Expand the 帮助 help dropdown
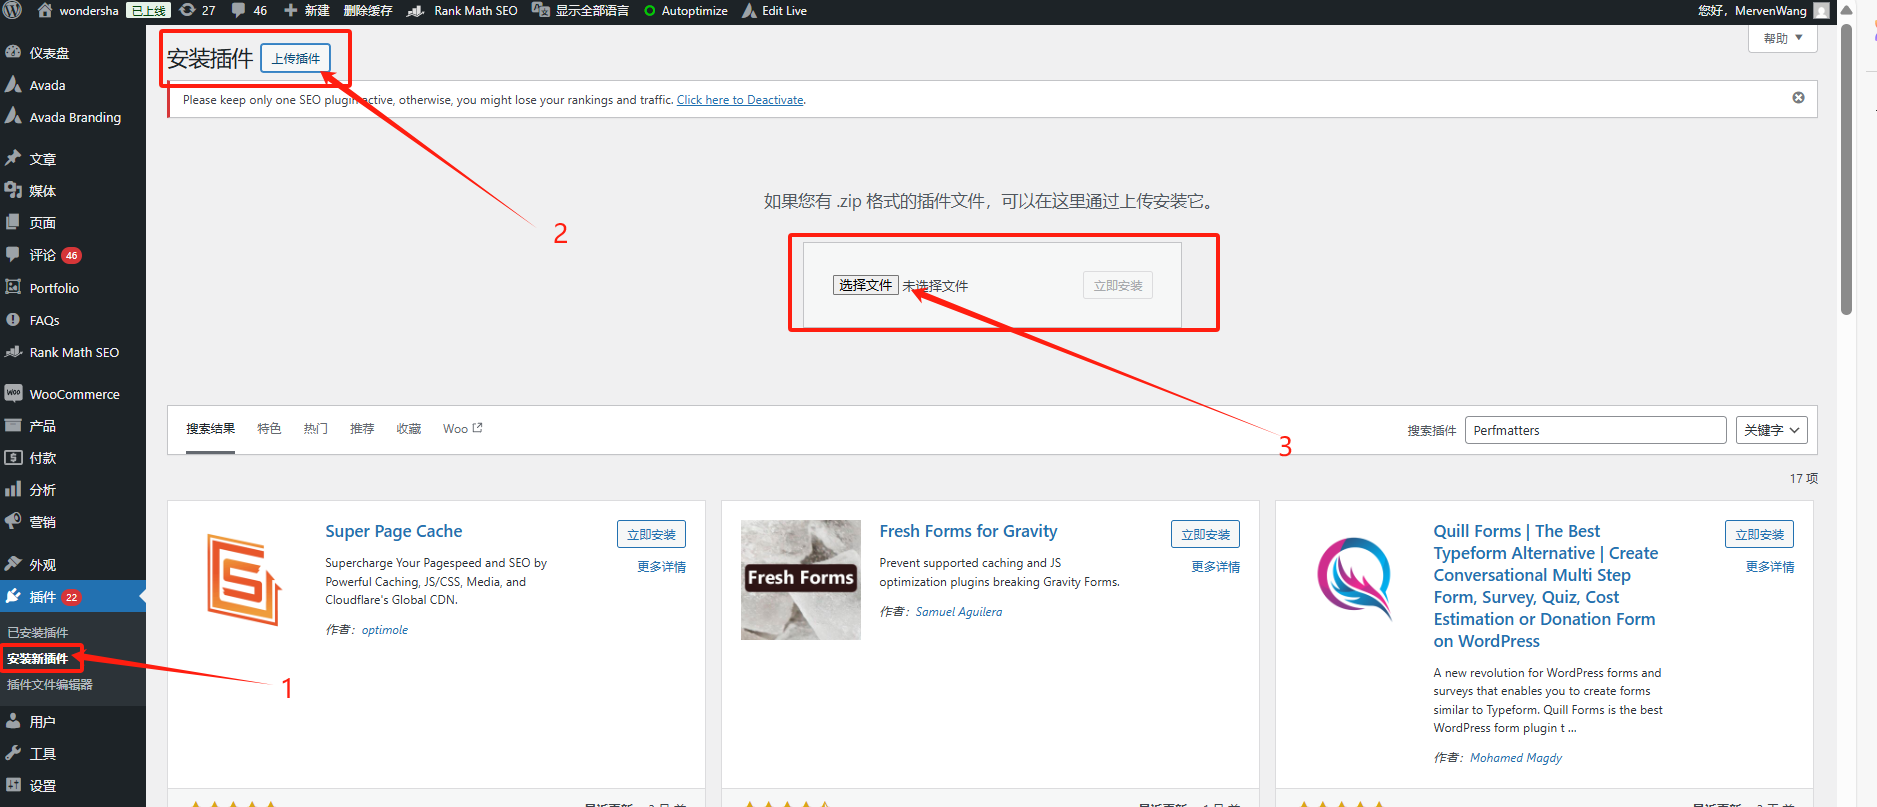 pos(1782,38)
